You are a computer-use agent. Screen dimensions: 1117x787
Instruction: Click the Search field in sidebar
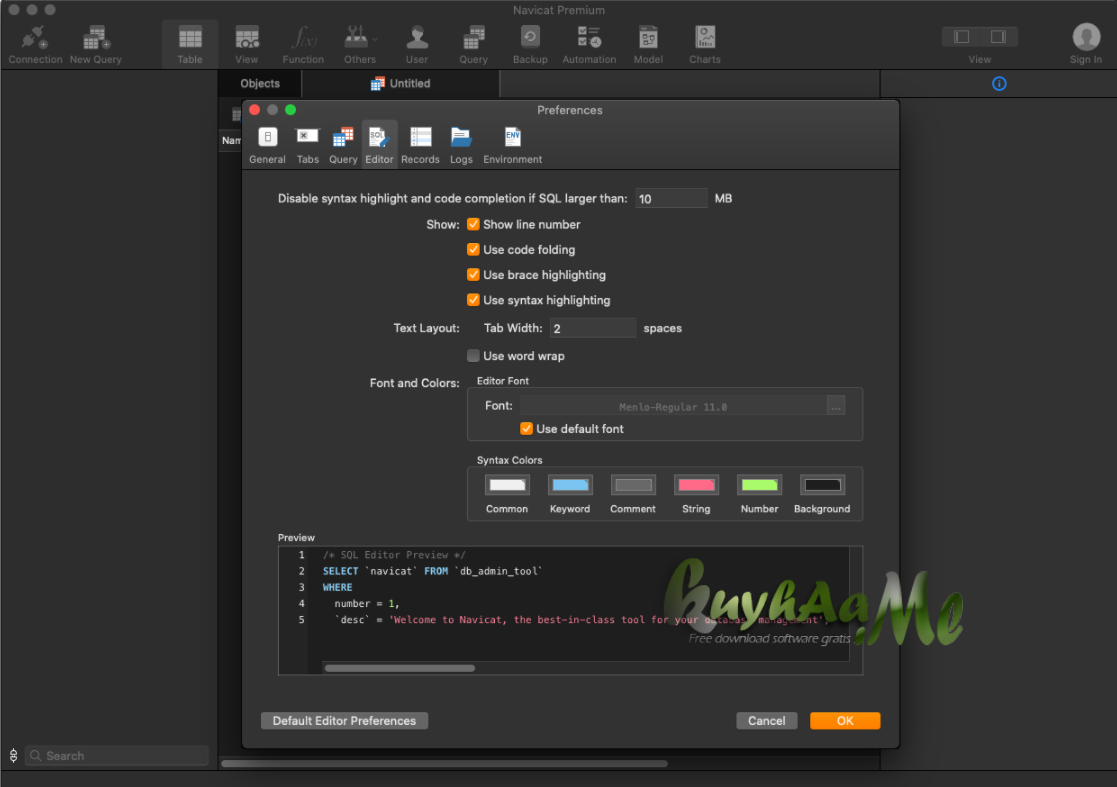(x=117, y=756)
